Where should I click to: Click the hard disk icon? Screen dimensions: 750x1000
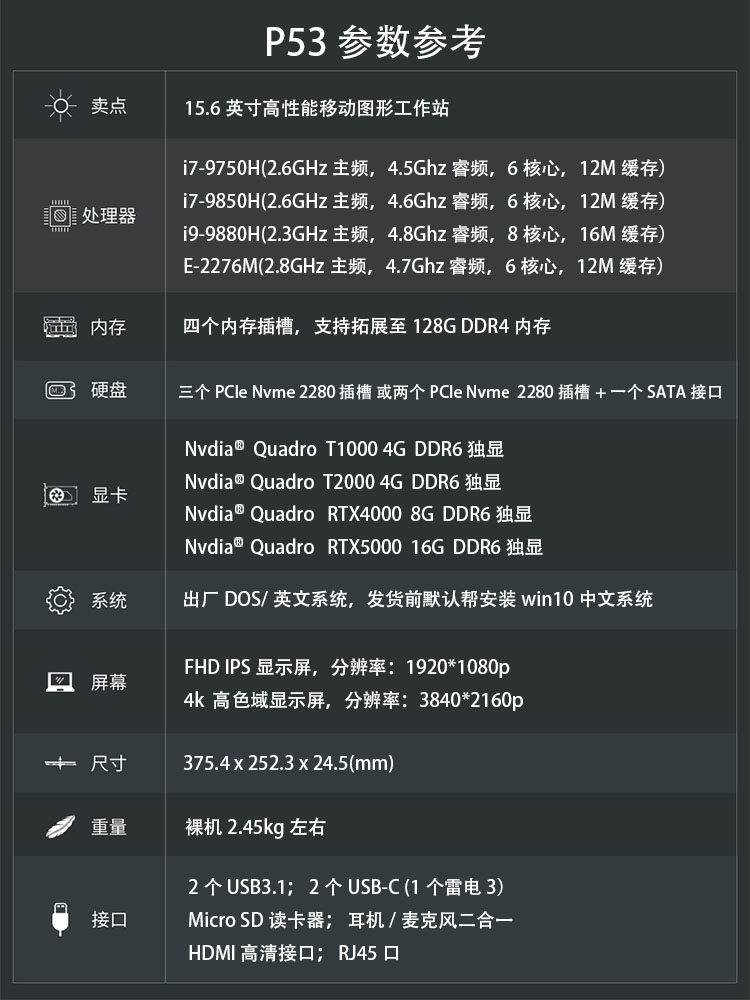(60, 390)
